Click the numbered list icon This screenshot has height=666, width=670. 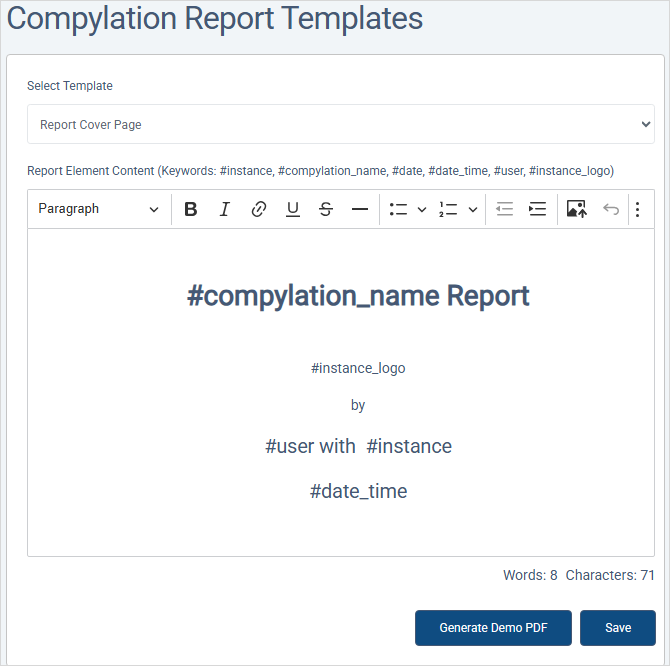click(x=448, y=209)
